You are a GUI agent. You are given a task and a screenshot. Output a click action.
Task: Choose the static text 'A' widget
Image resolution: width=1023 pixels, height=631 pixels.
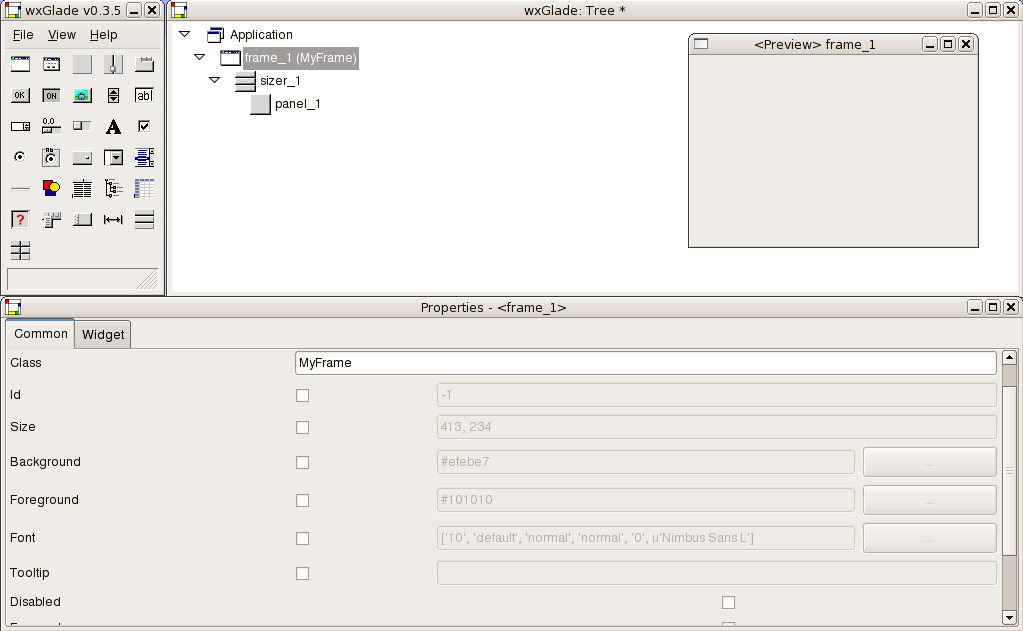pyautogui.click(x=113, y=127)
